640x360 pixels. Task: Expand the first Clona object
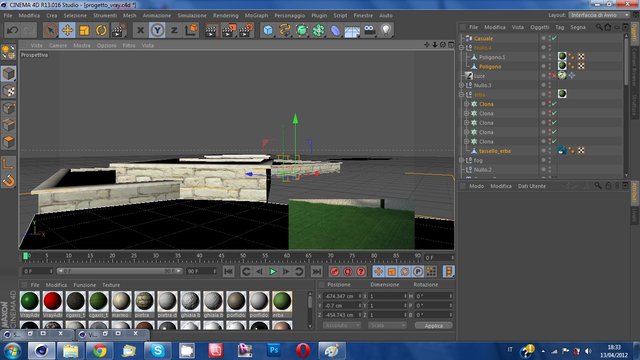coord(466,104)
